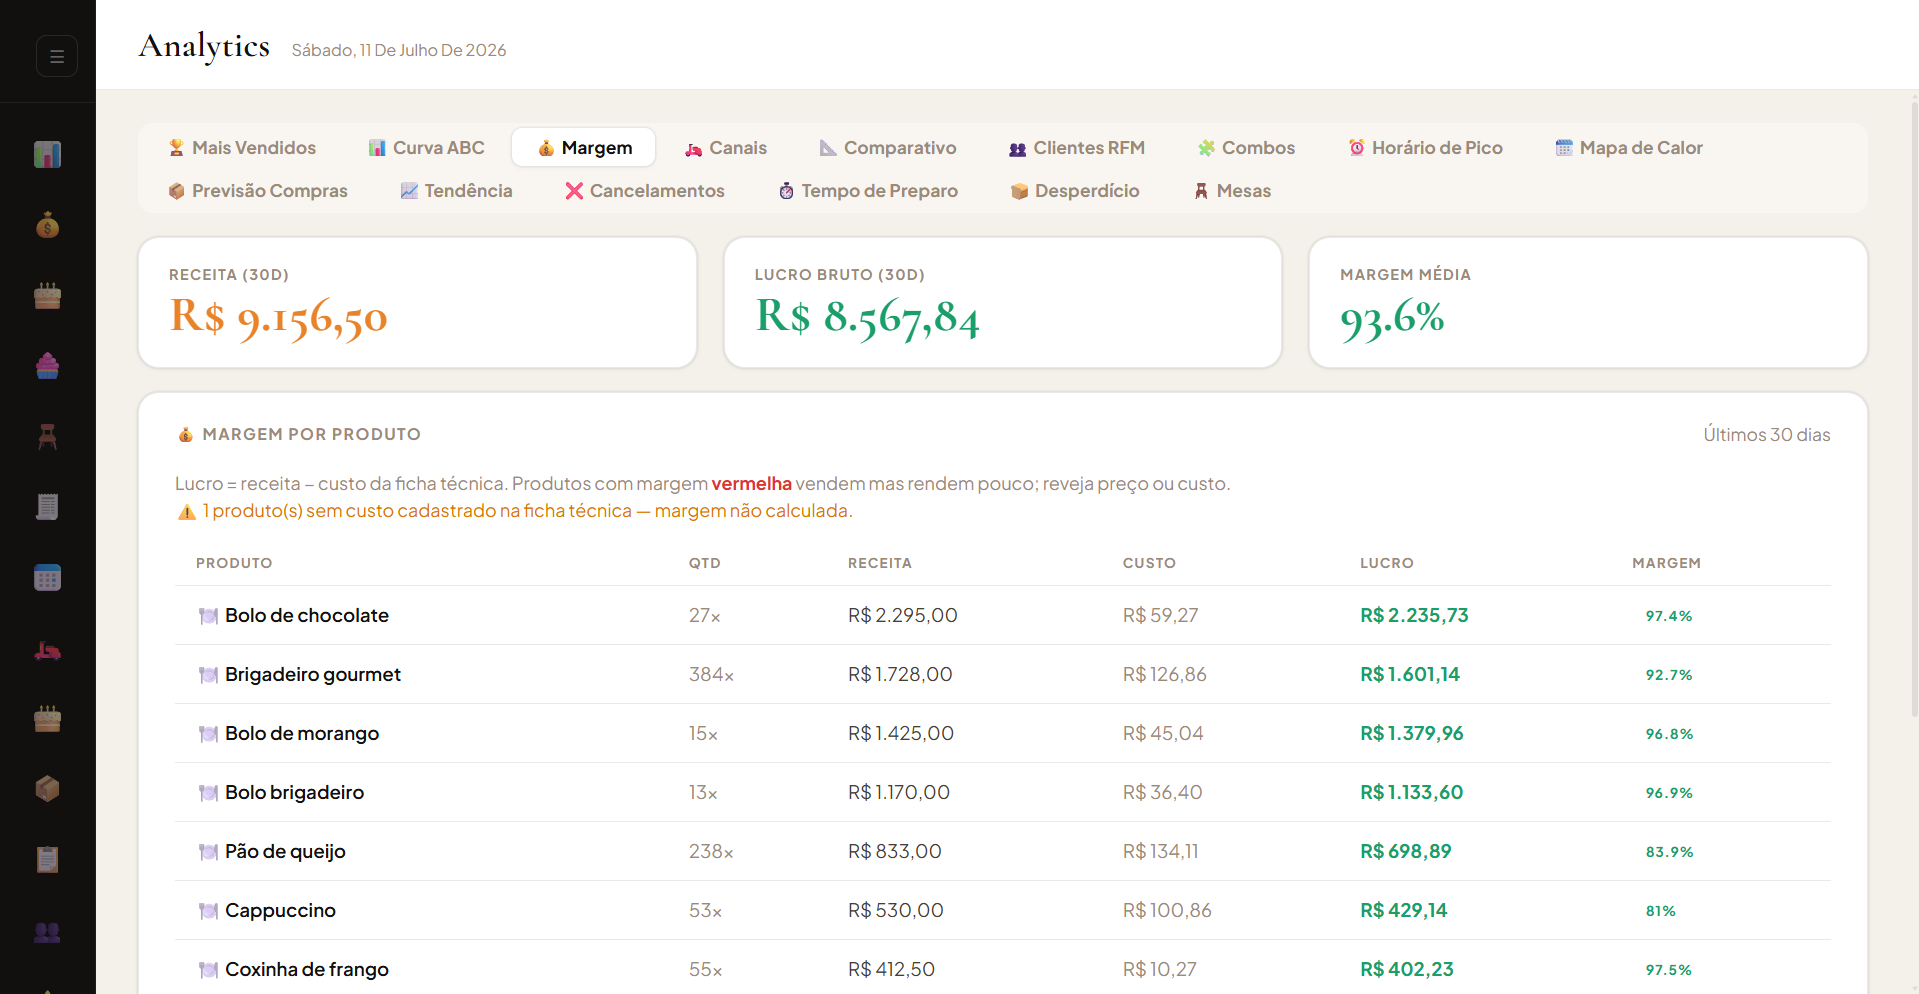Open the Curva ABC tab

pos(427,148)
